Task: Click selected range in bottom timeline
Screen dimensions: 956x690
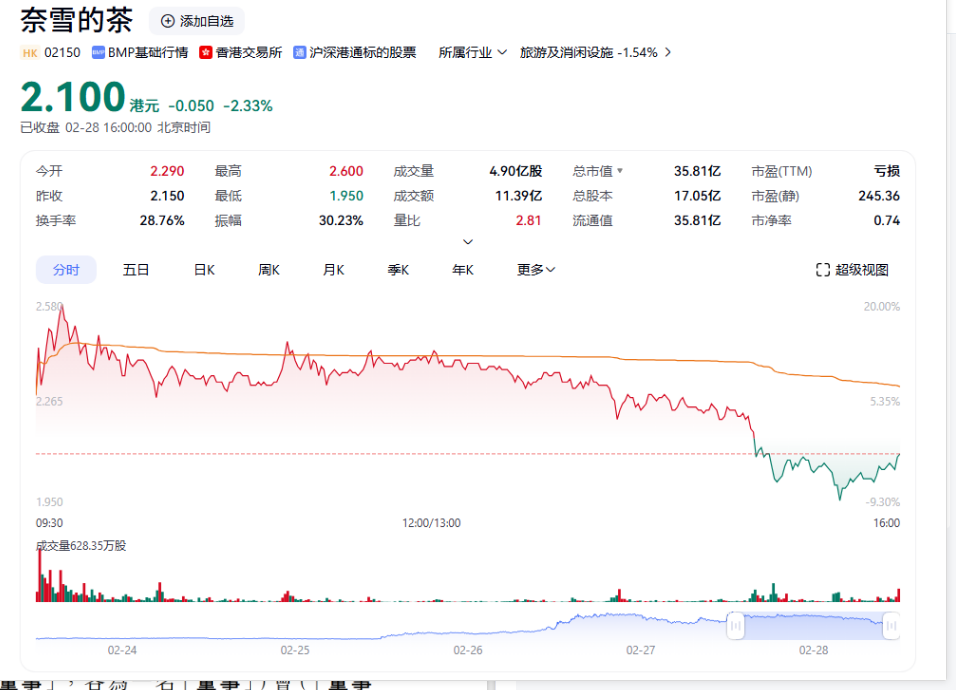Action: tap(813, 625)
